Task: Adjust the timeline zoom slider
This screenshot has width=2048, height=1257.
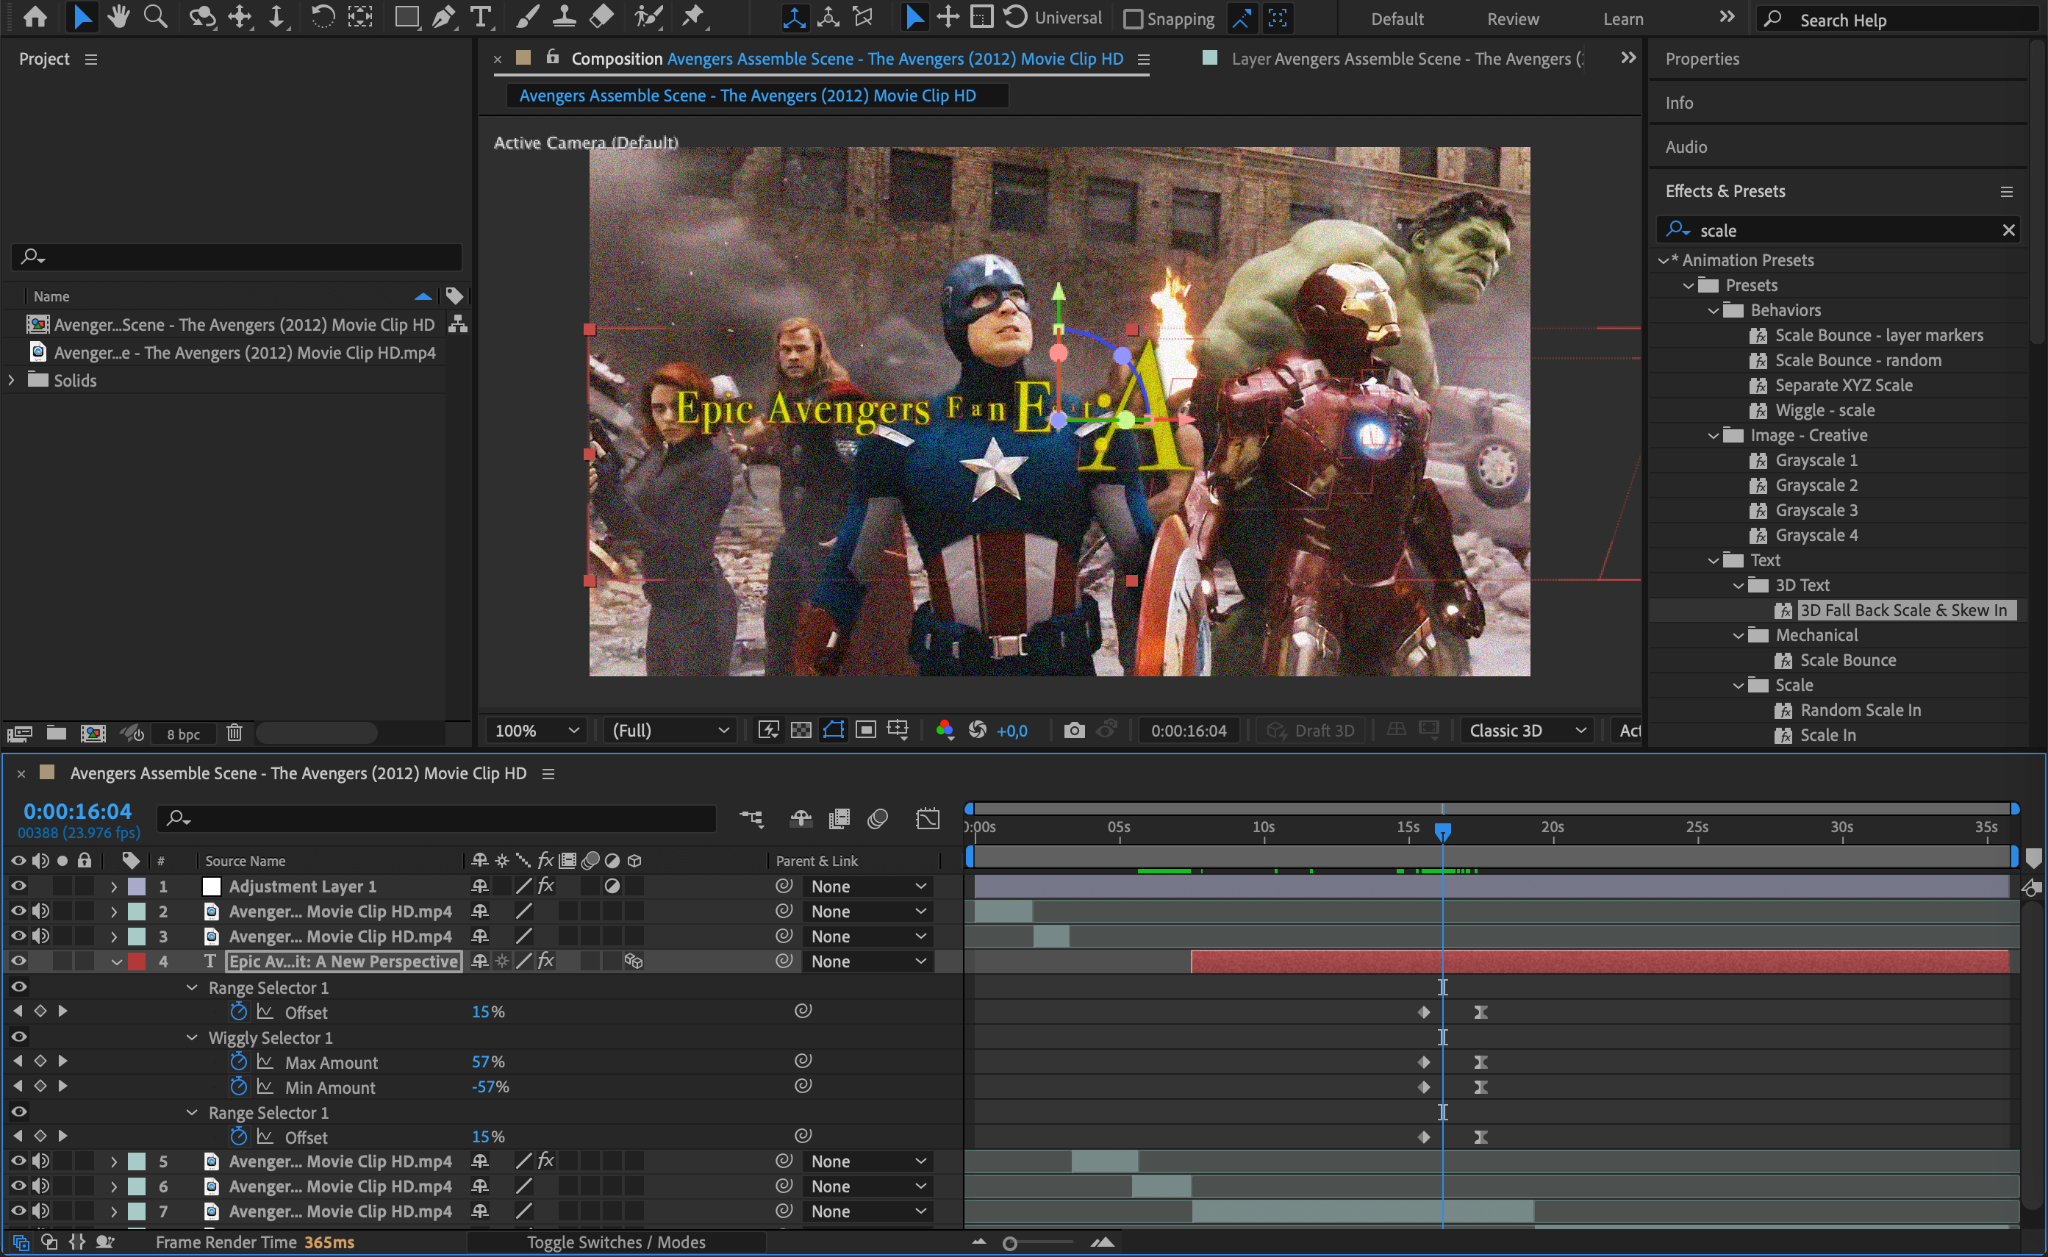Action: pyautogui.click(x=1010, y=1243)
